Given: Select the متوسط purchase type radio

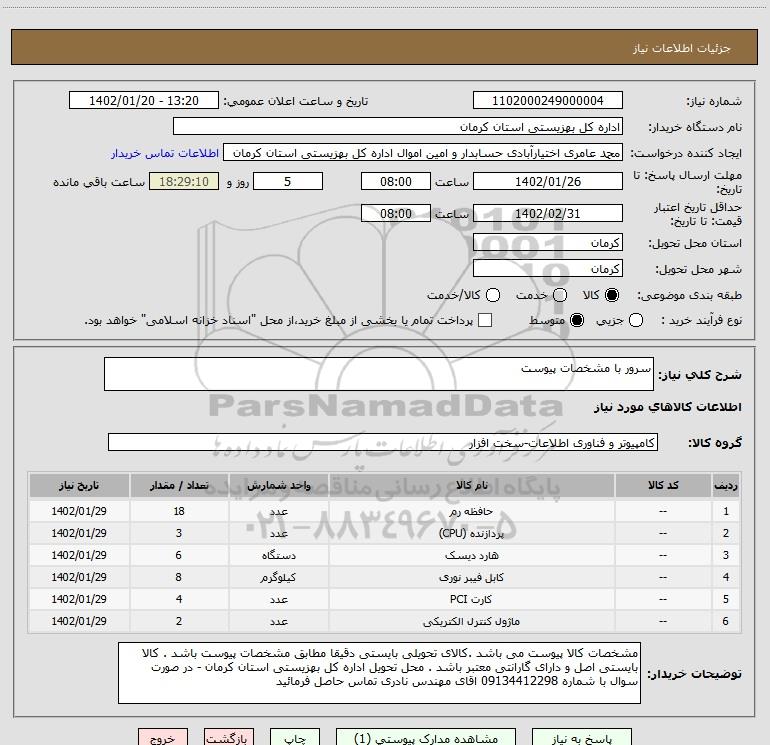Looking at the screenshot, I should (x=577, y=320).
